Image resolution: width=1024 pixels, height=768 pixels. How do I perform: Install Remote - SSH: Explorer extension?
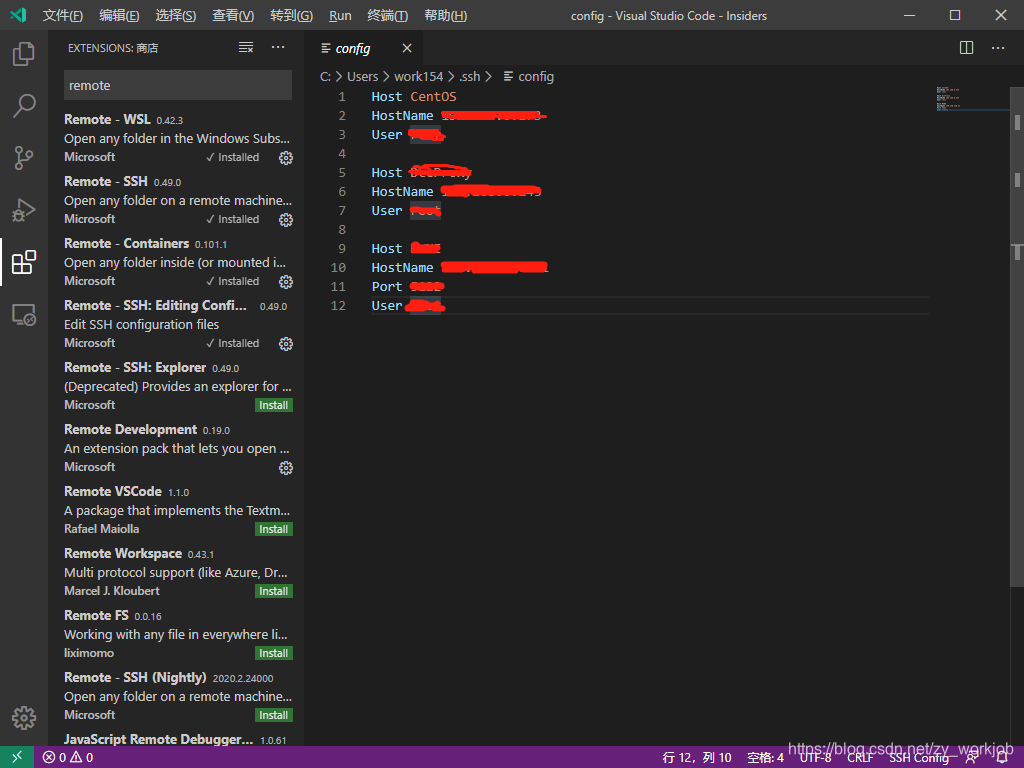(x=274, y=406)
